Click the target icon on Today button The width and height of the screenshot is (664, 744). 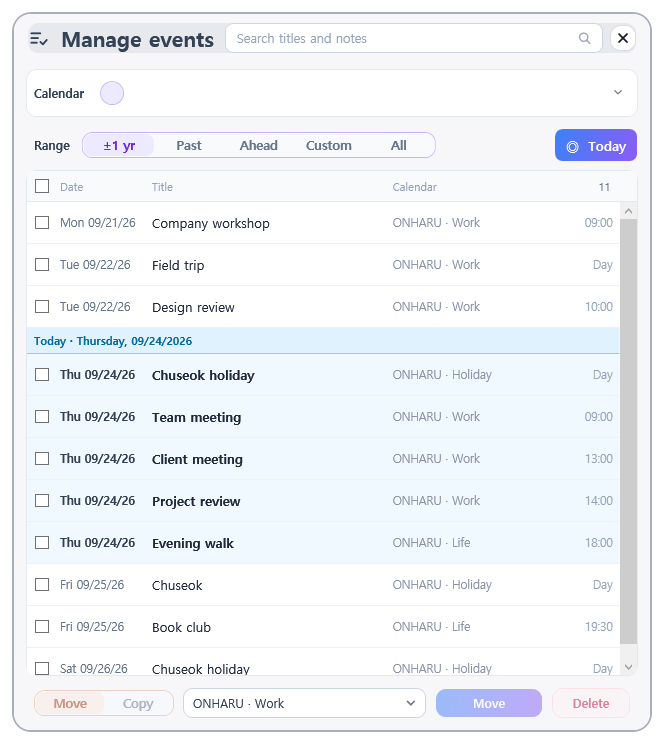[572, 147]
